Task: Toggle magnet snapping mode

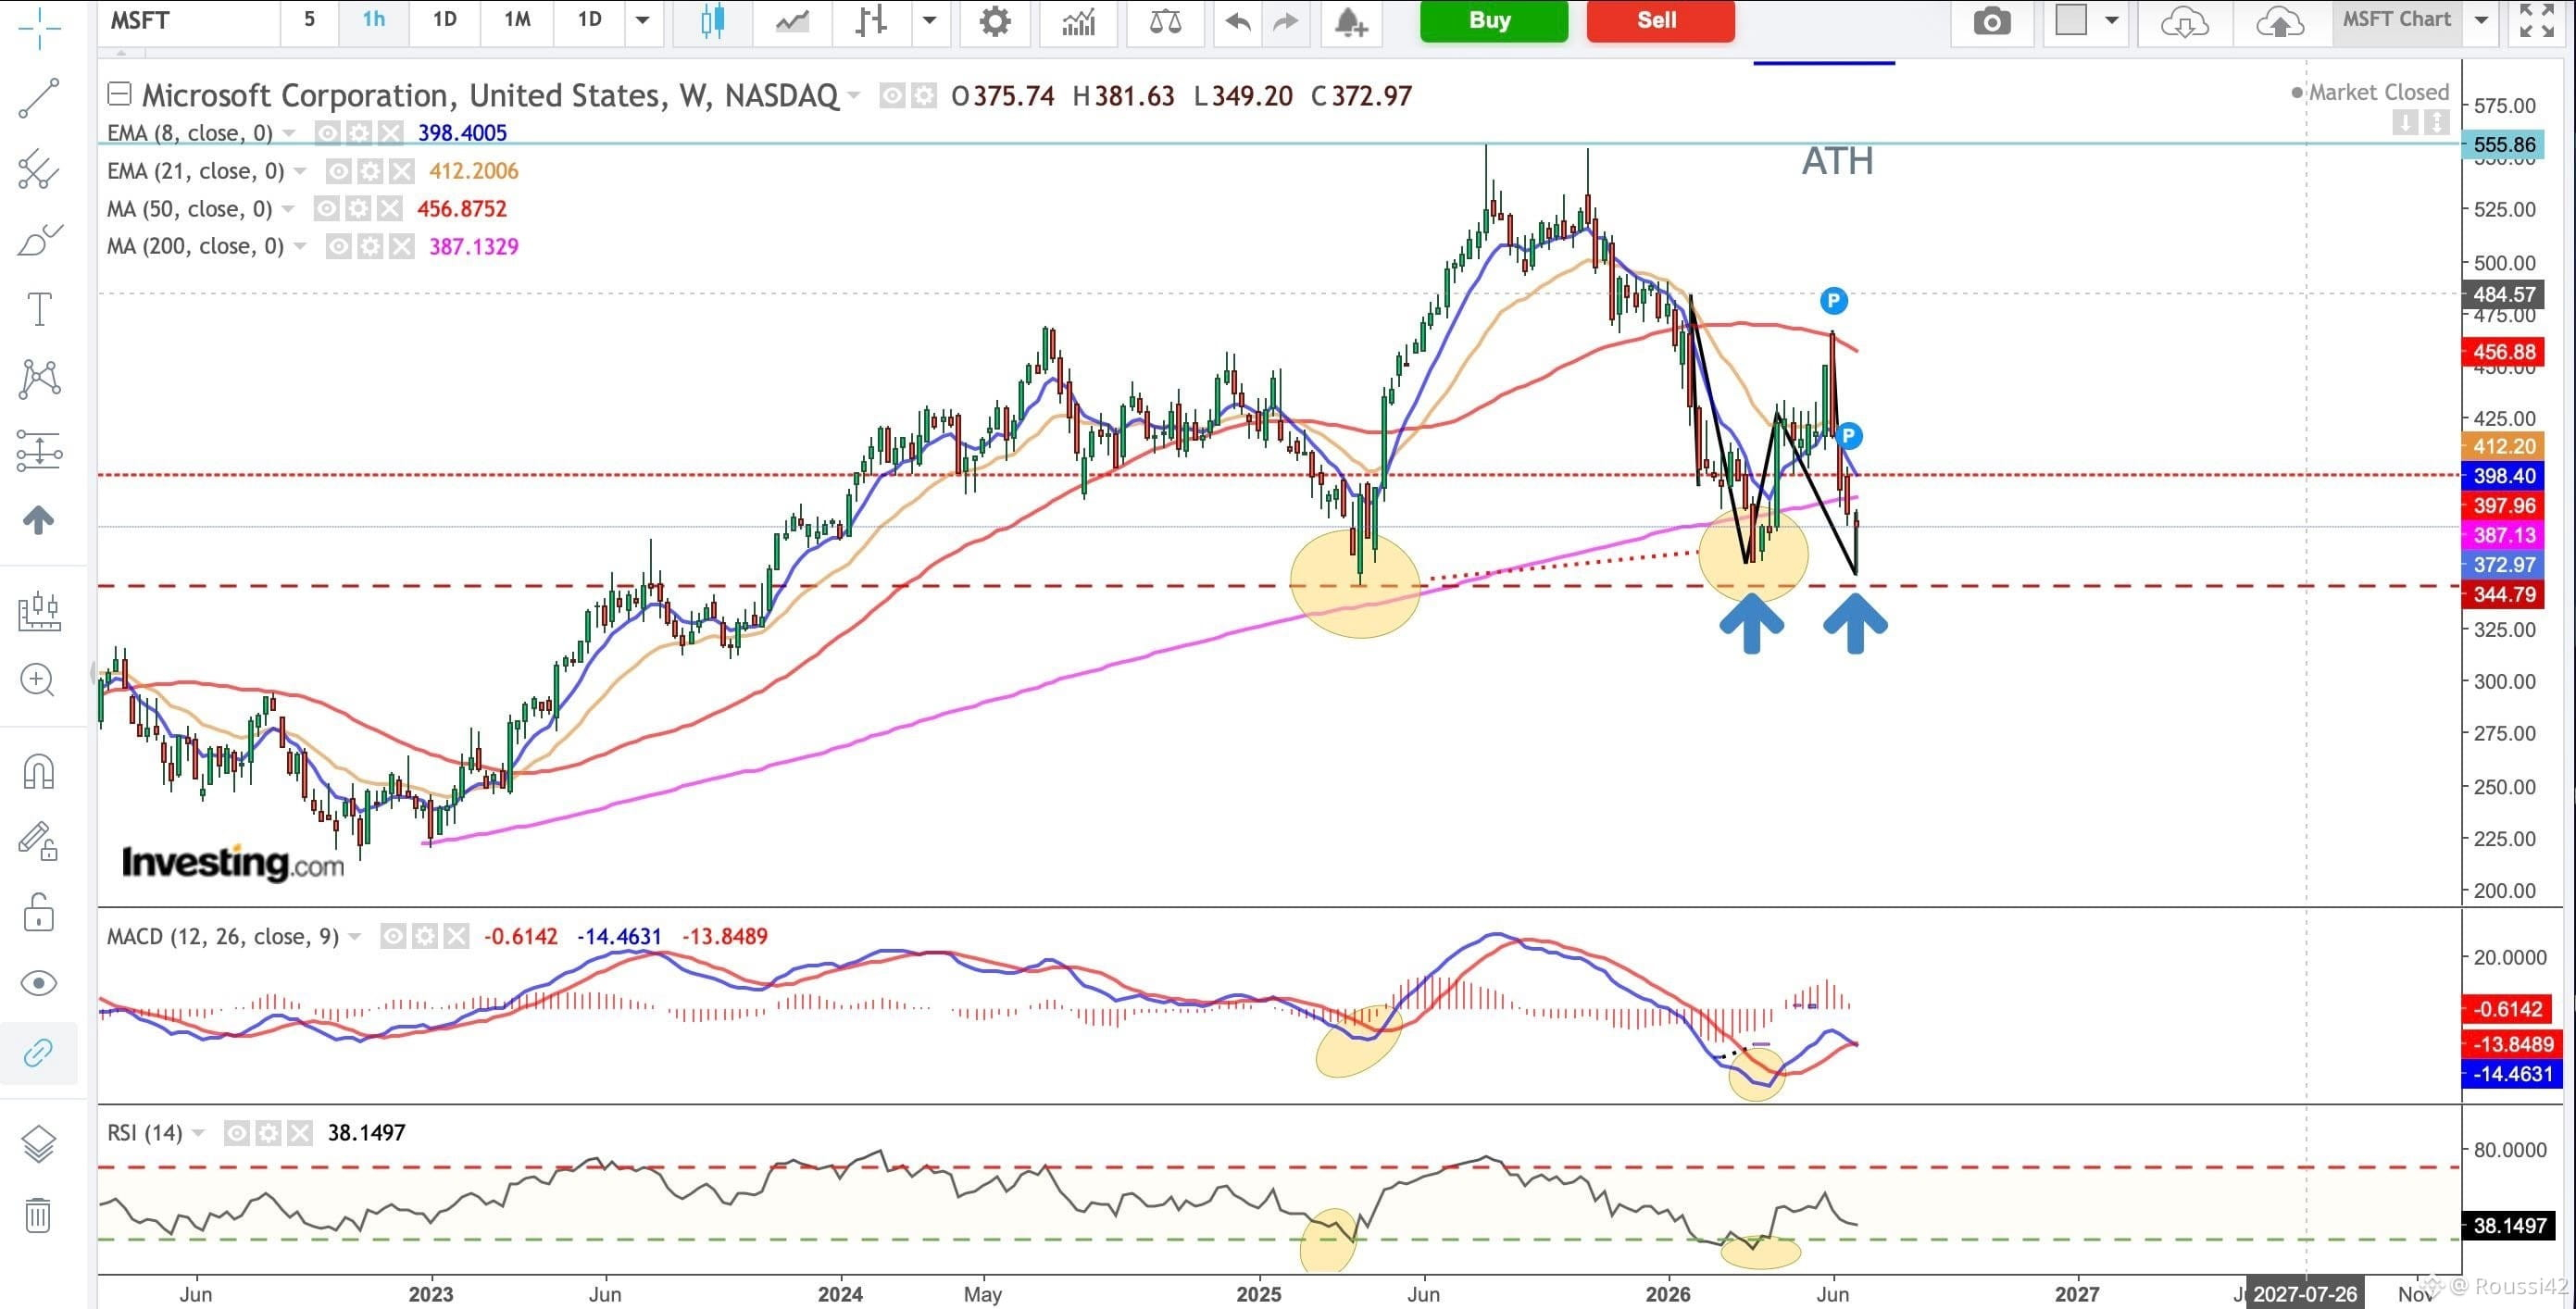Action: [39, 771]
